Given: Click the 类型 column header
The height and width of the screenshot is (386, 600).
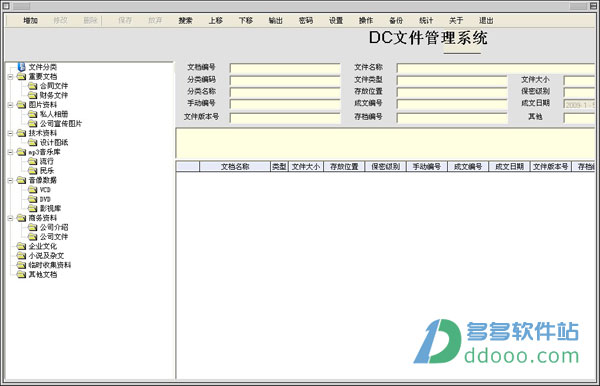Looking at the screenshot, I should coord(279,166).
